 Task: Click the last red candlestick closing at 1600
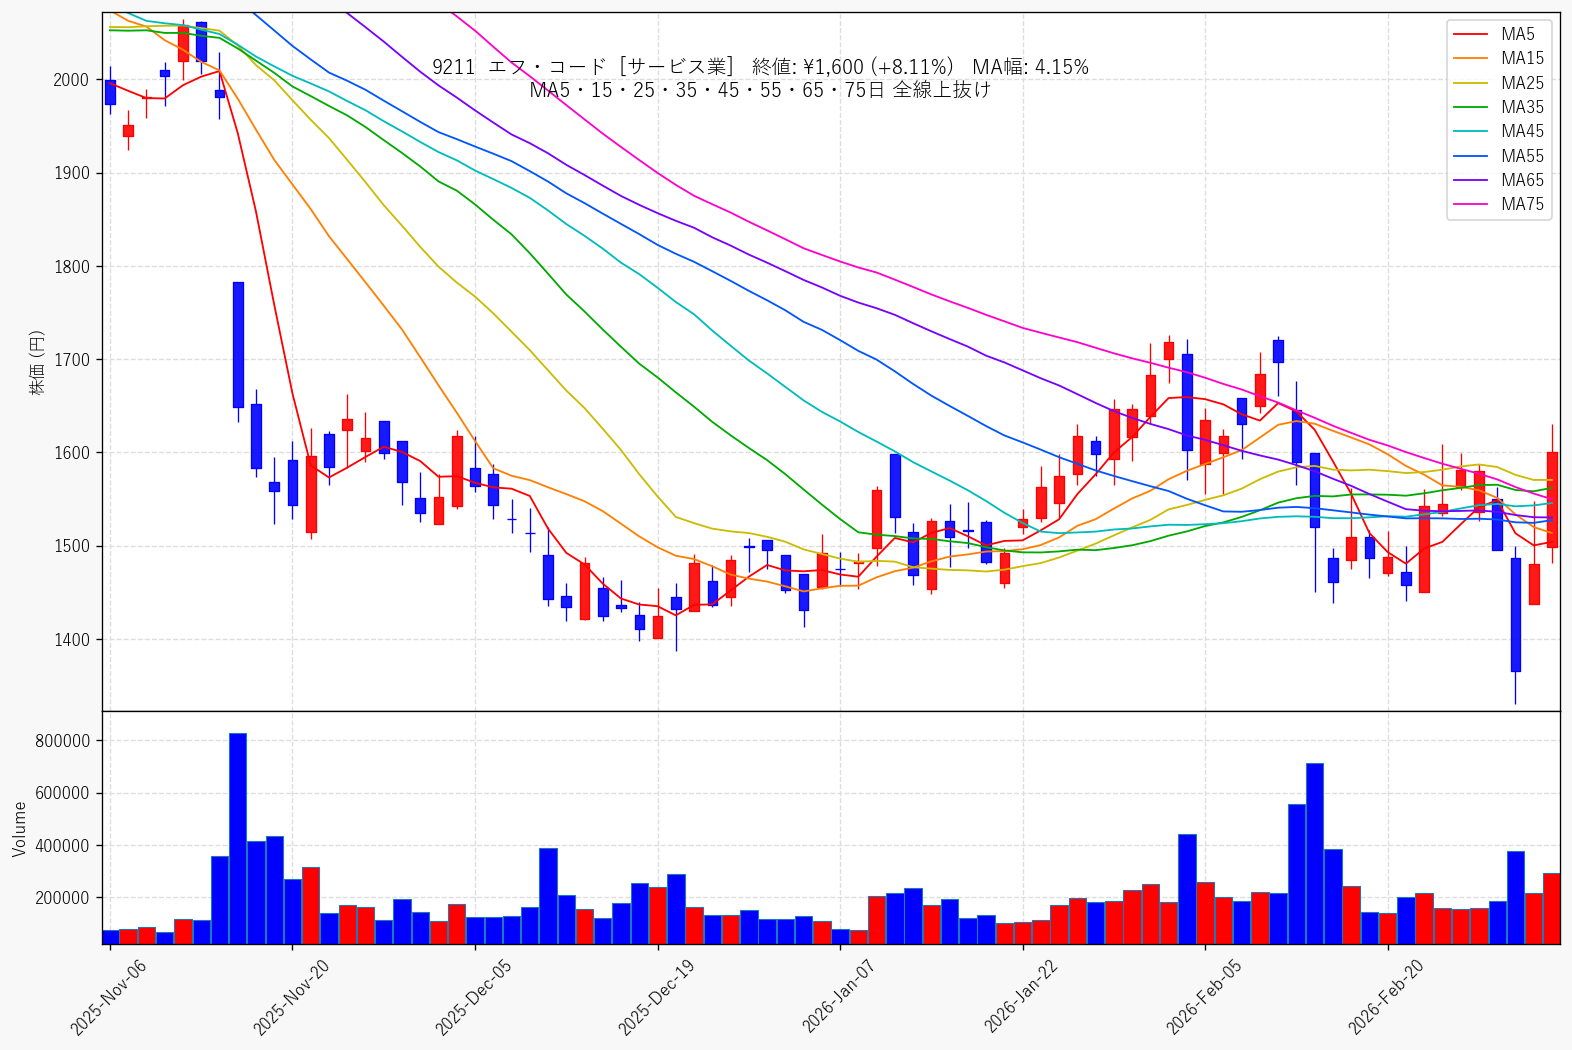1552,499
